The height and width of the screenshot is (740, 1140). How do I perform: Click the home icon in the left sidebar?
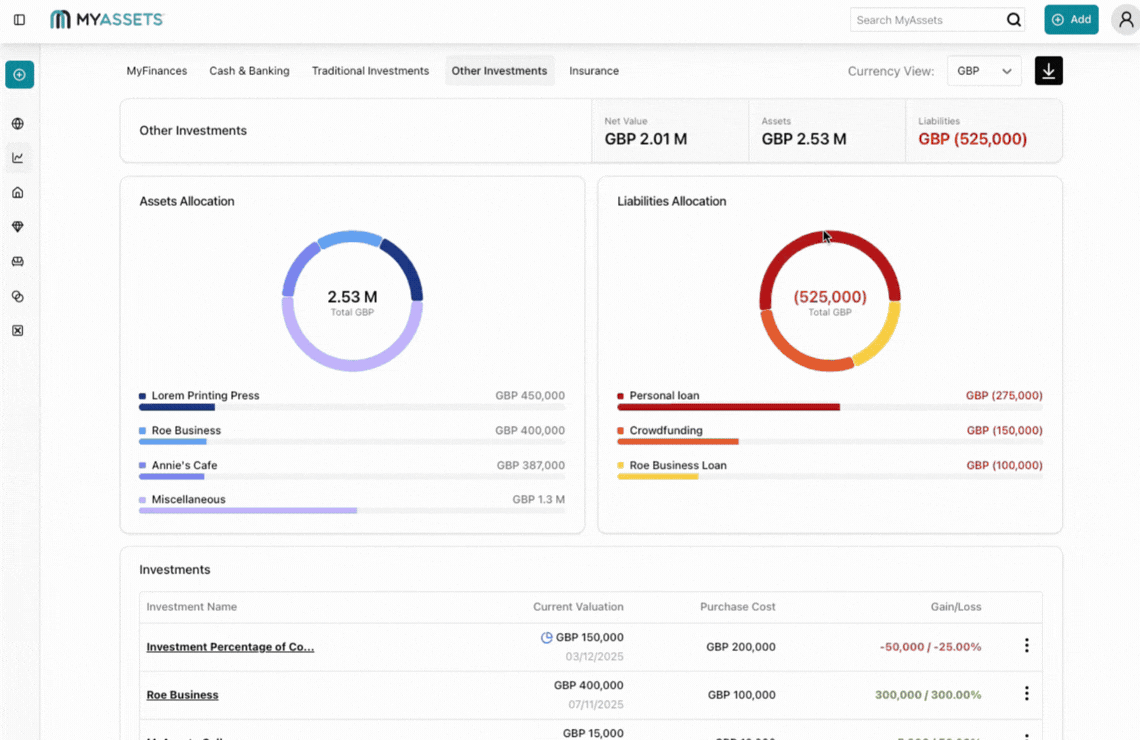[18, 192]
